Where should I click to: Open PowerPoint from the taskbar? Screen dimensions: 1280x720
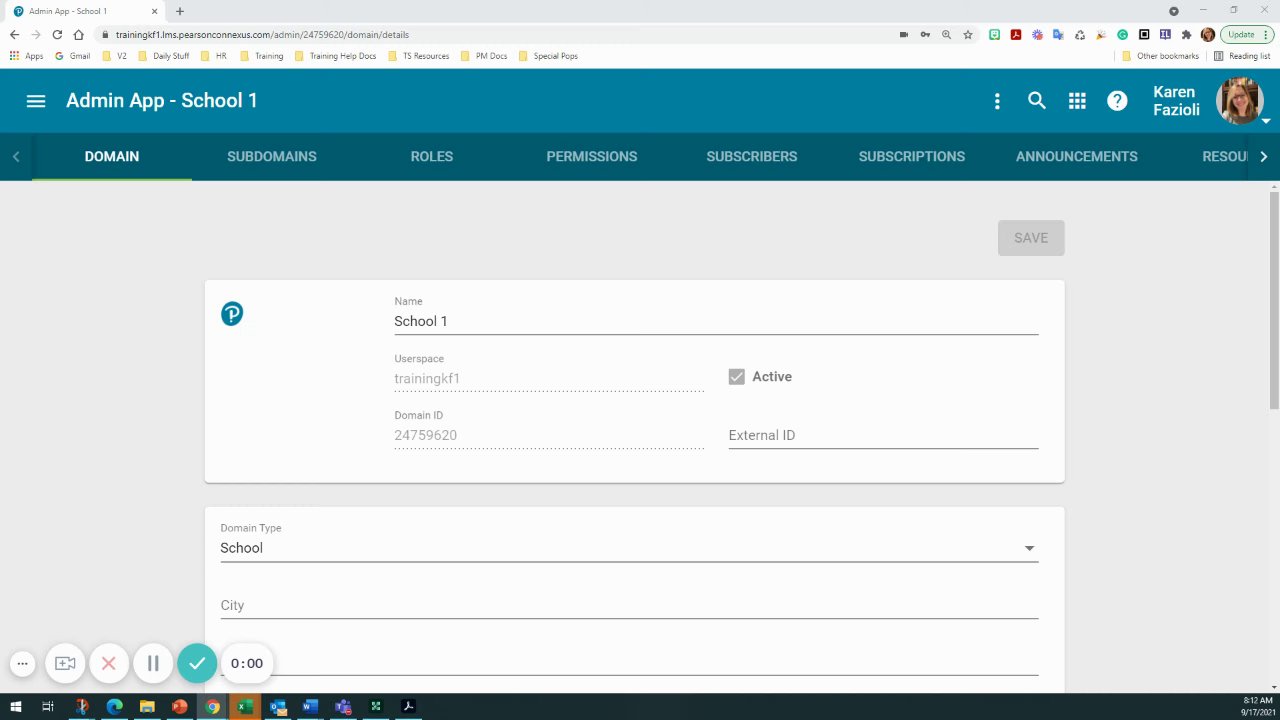(x=180, y=707)
